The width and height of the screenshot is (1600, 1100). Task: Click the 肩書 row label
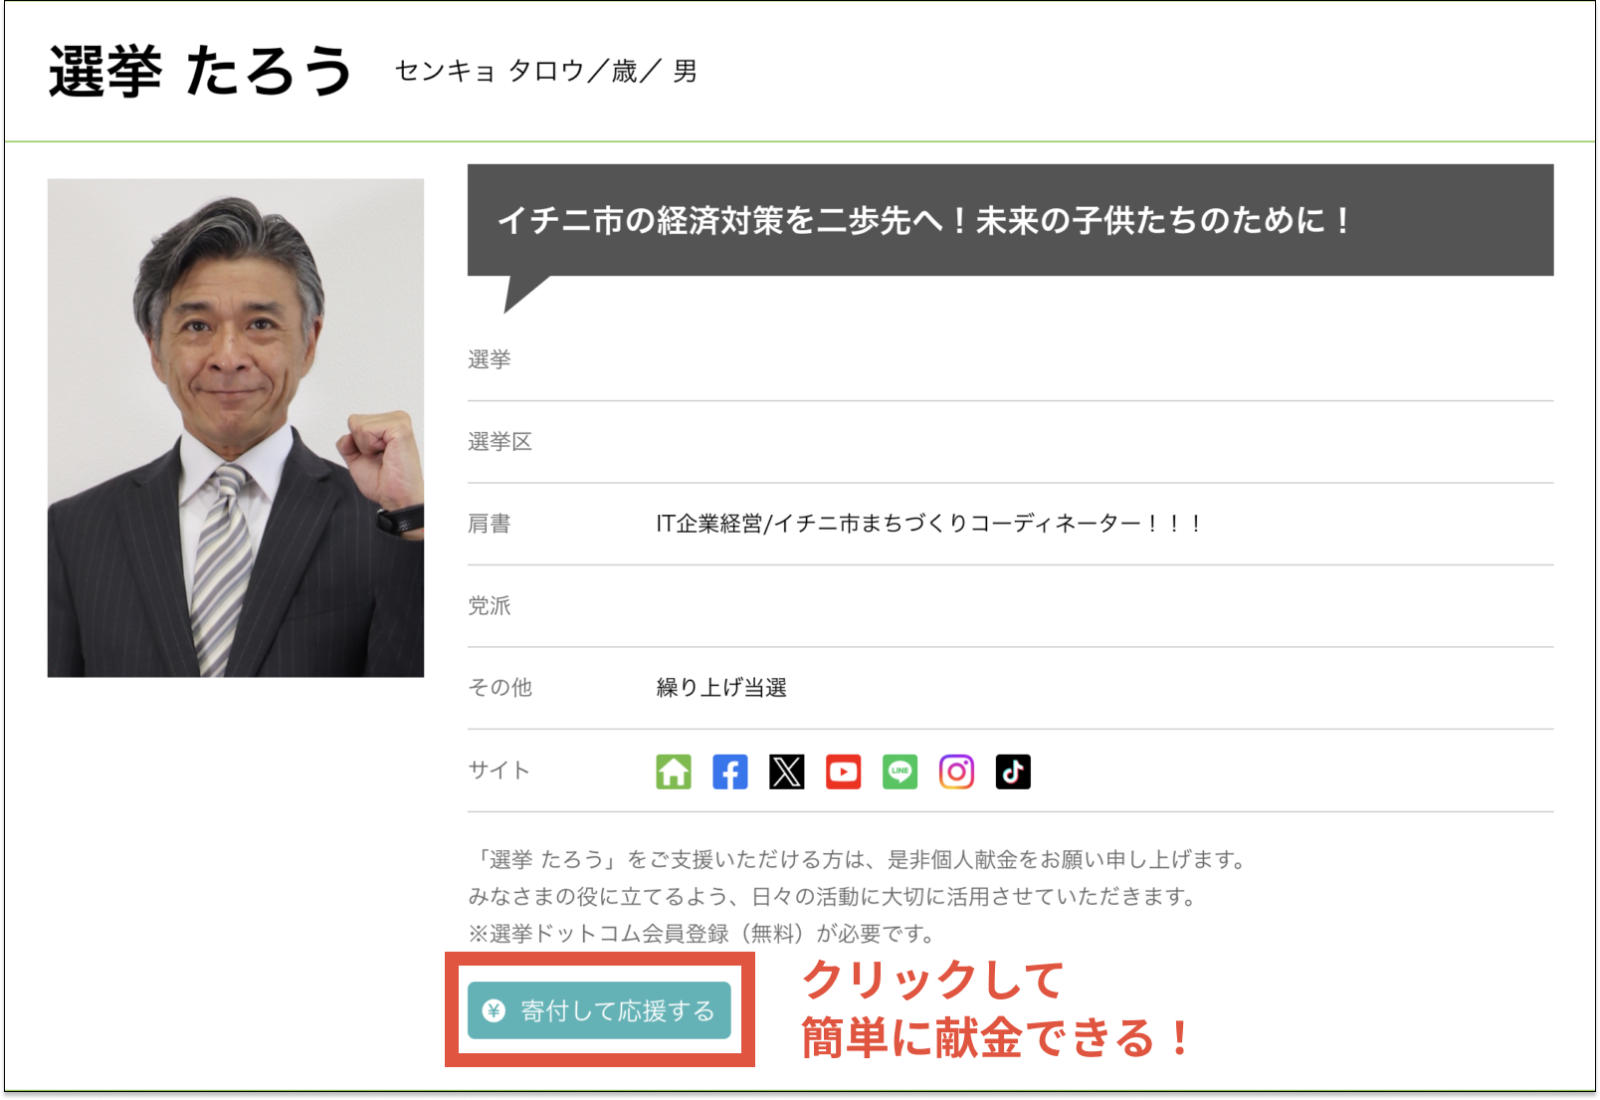click(489, 523)
